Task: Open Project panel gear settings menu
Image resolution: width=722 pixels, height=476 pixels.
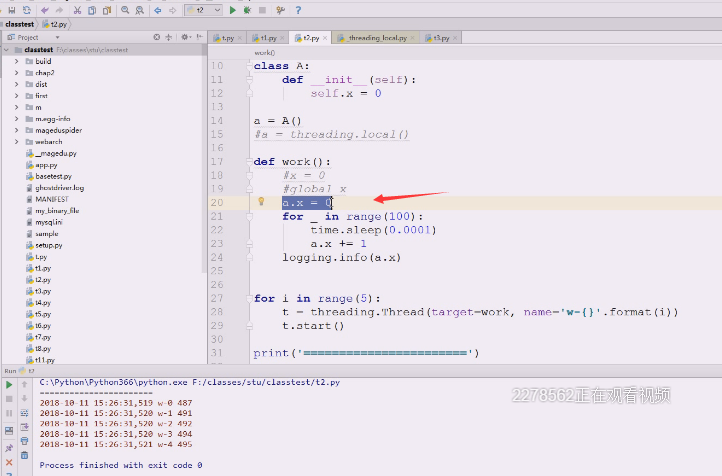Action: tap(185, 37)
